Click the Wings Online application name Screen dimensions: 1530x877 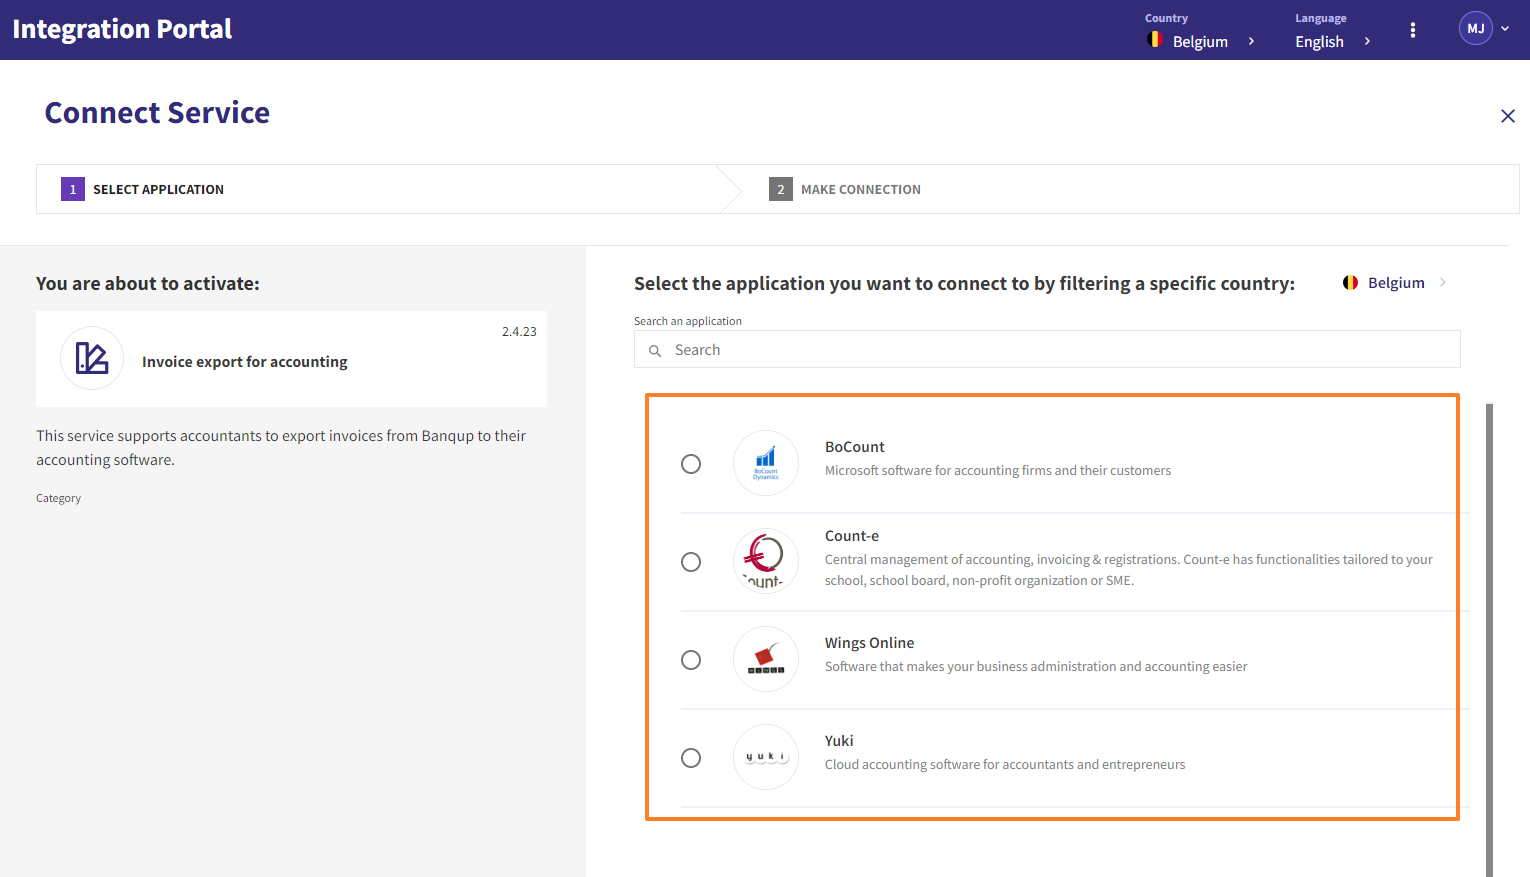(x=870, y=643)
